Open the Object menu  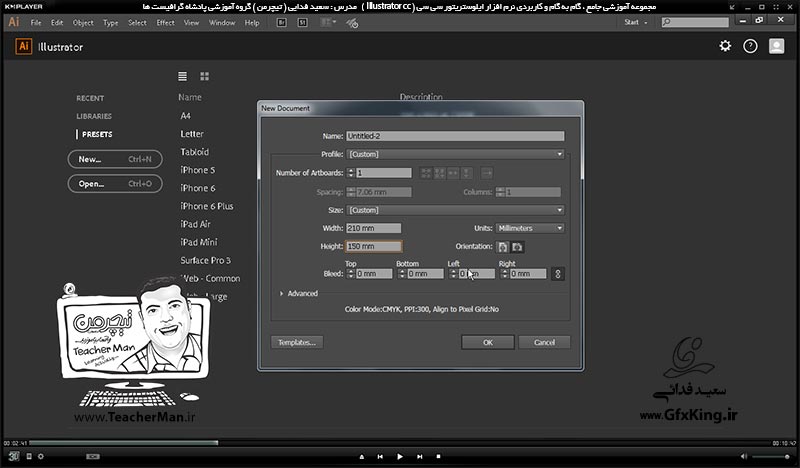pyautogui.click(x=83, y=22)
